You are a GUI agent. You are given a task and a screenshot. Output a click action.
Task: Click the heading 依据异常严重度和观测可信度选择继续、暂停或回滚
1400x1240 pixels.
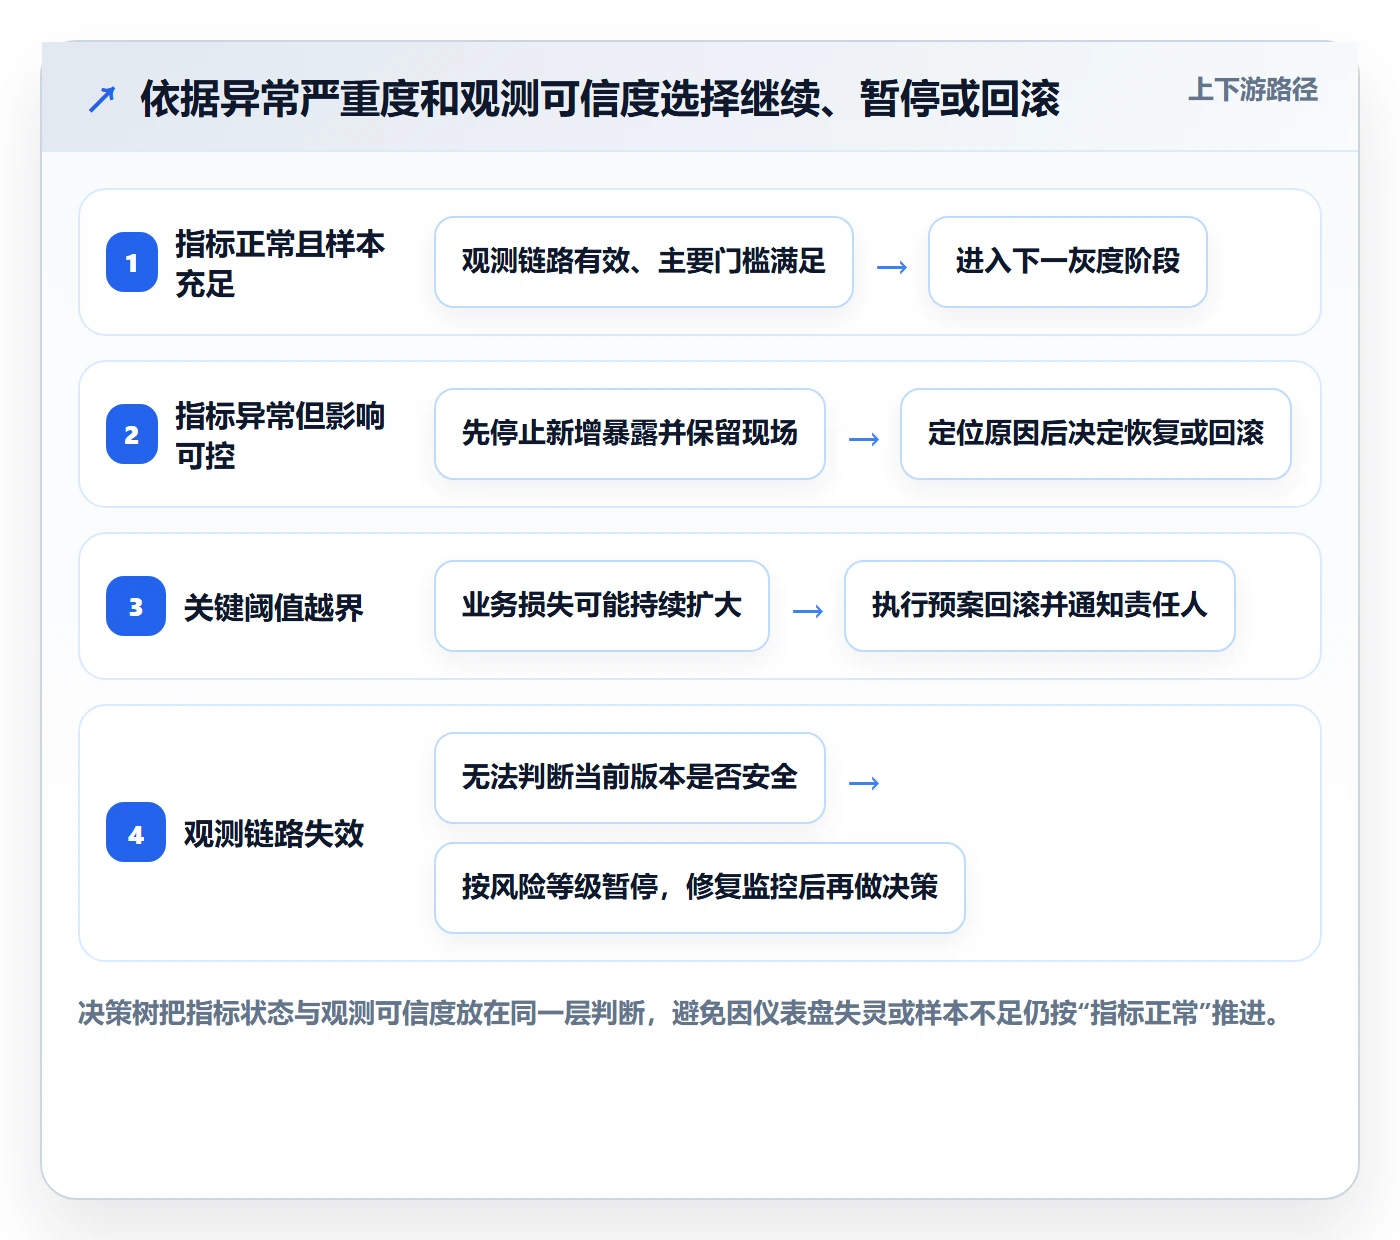tap(600, 99)
